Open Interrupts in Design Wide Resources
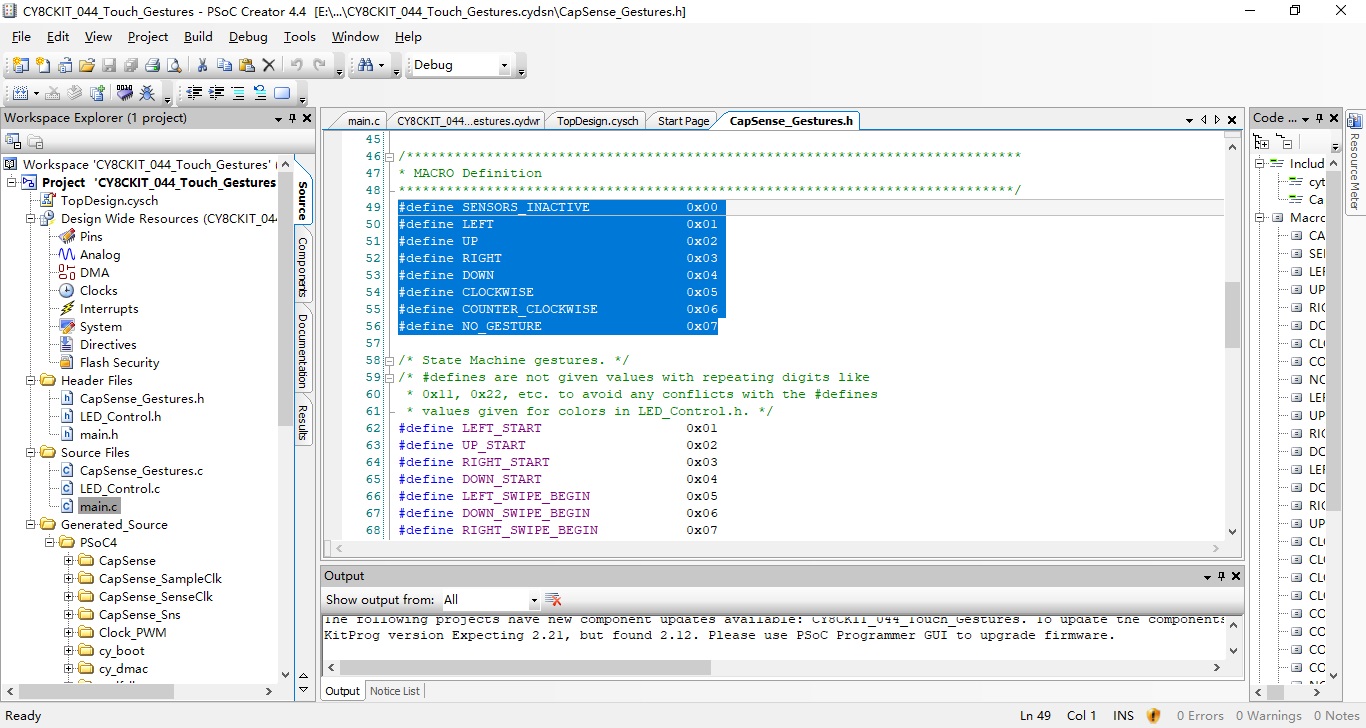Viewport: 1366px width, 728px height. tap(109, 309)
